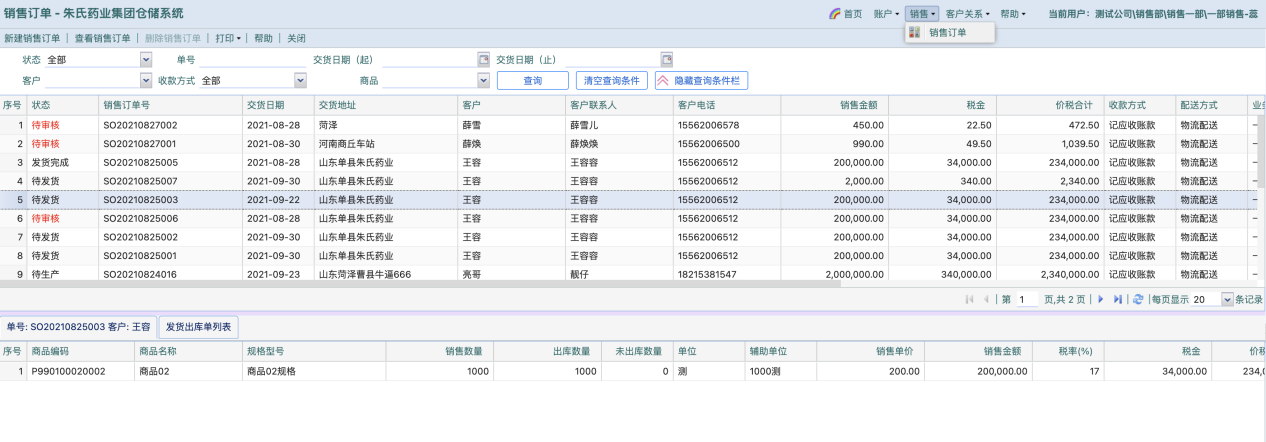The width and height of the screenshot is (1266, 442).
Task: Click the rainbow 首页 home icon
Action: pyautogui.click(x=834, y=14)
